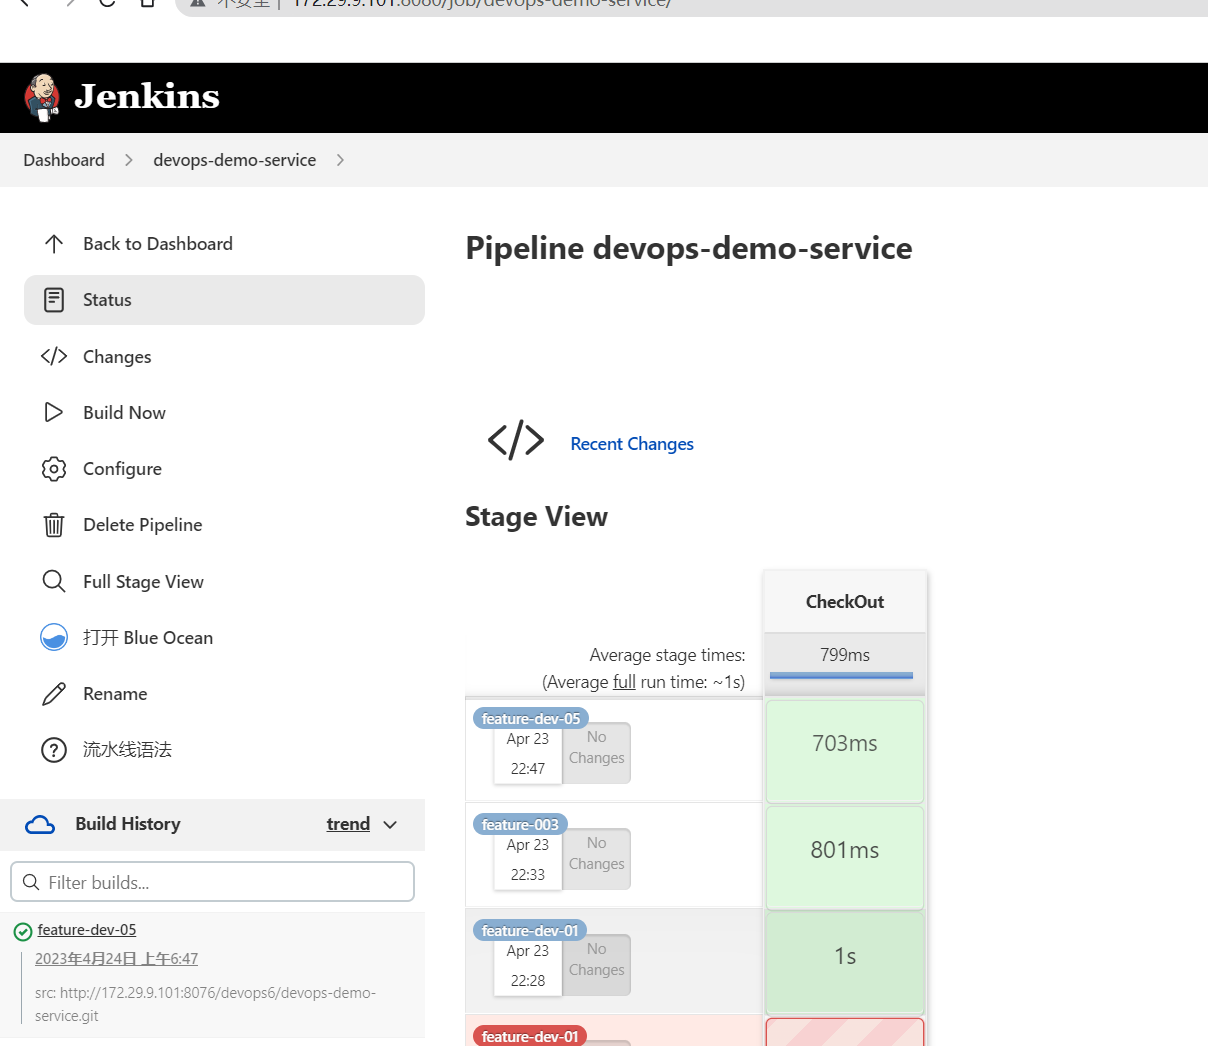Click the Delete Pipeline trash icon

(54, 525)
